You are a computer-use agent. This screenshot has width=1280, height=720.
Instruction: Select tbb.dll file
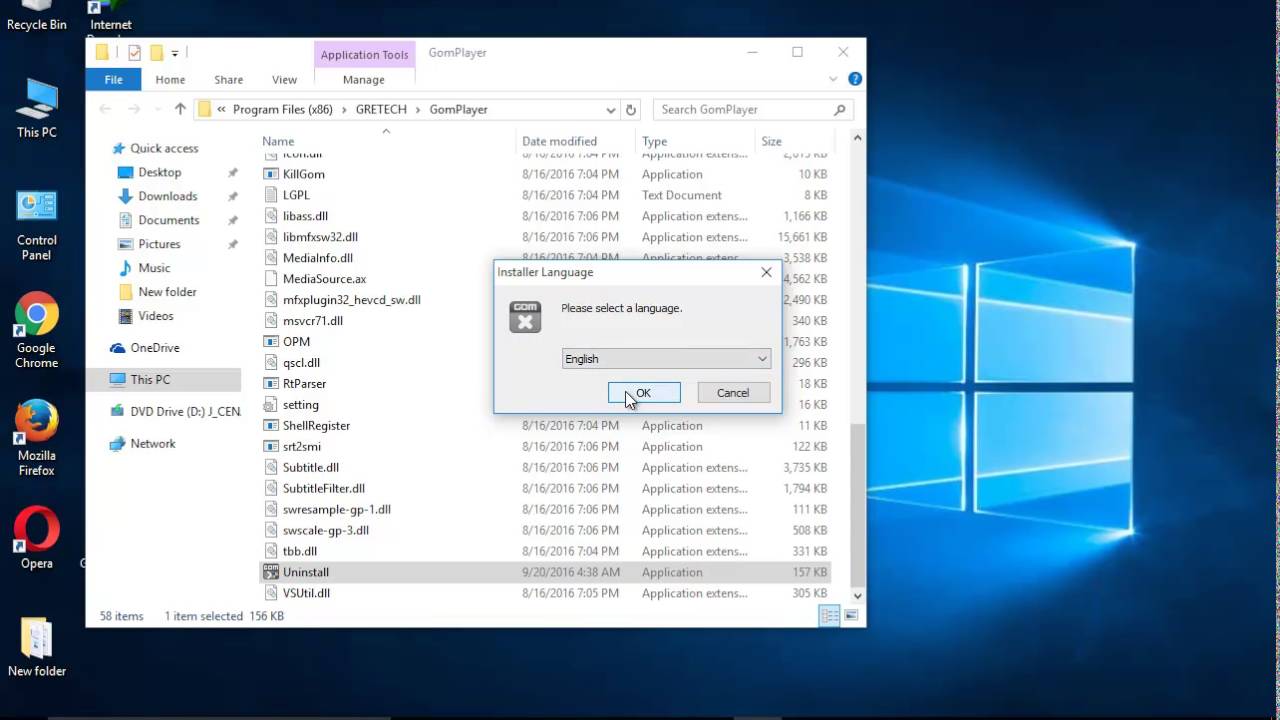click(300, 551)
